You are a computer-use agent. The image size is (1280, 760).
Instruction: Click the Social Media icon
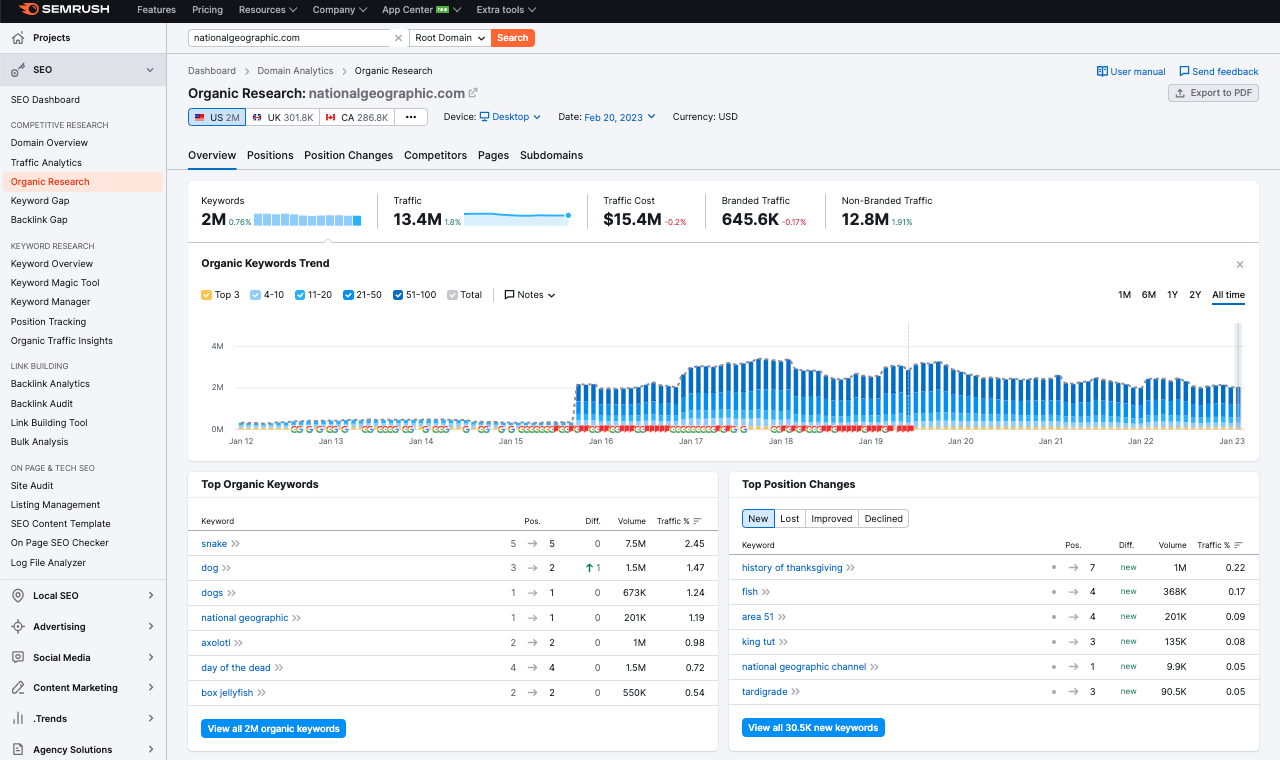[x=18, y=658]
